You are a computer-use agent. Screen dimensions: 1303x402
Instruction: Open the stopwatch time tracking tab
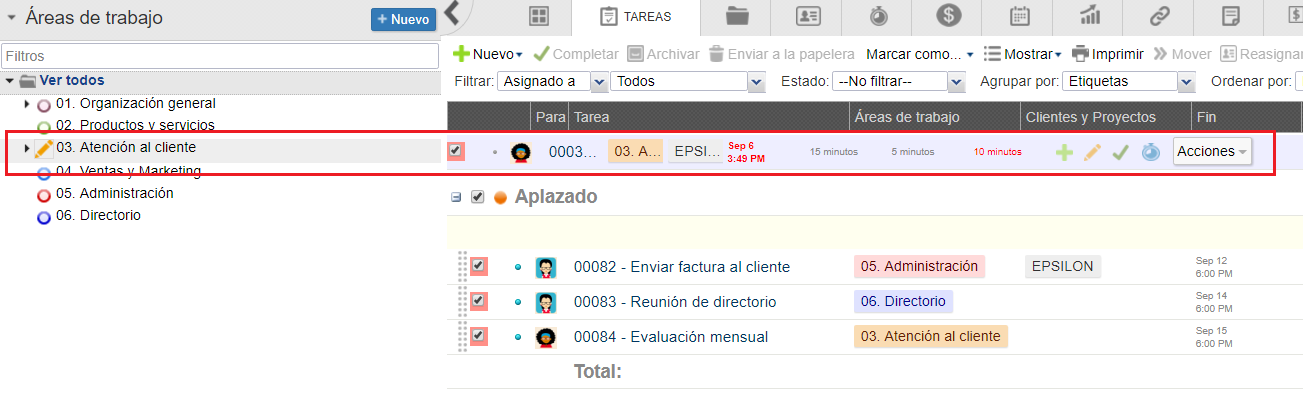pyautogui.click(x=878, y=16)
